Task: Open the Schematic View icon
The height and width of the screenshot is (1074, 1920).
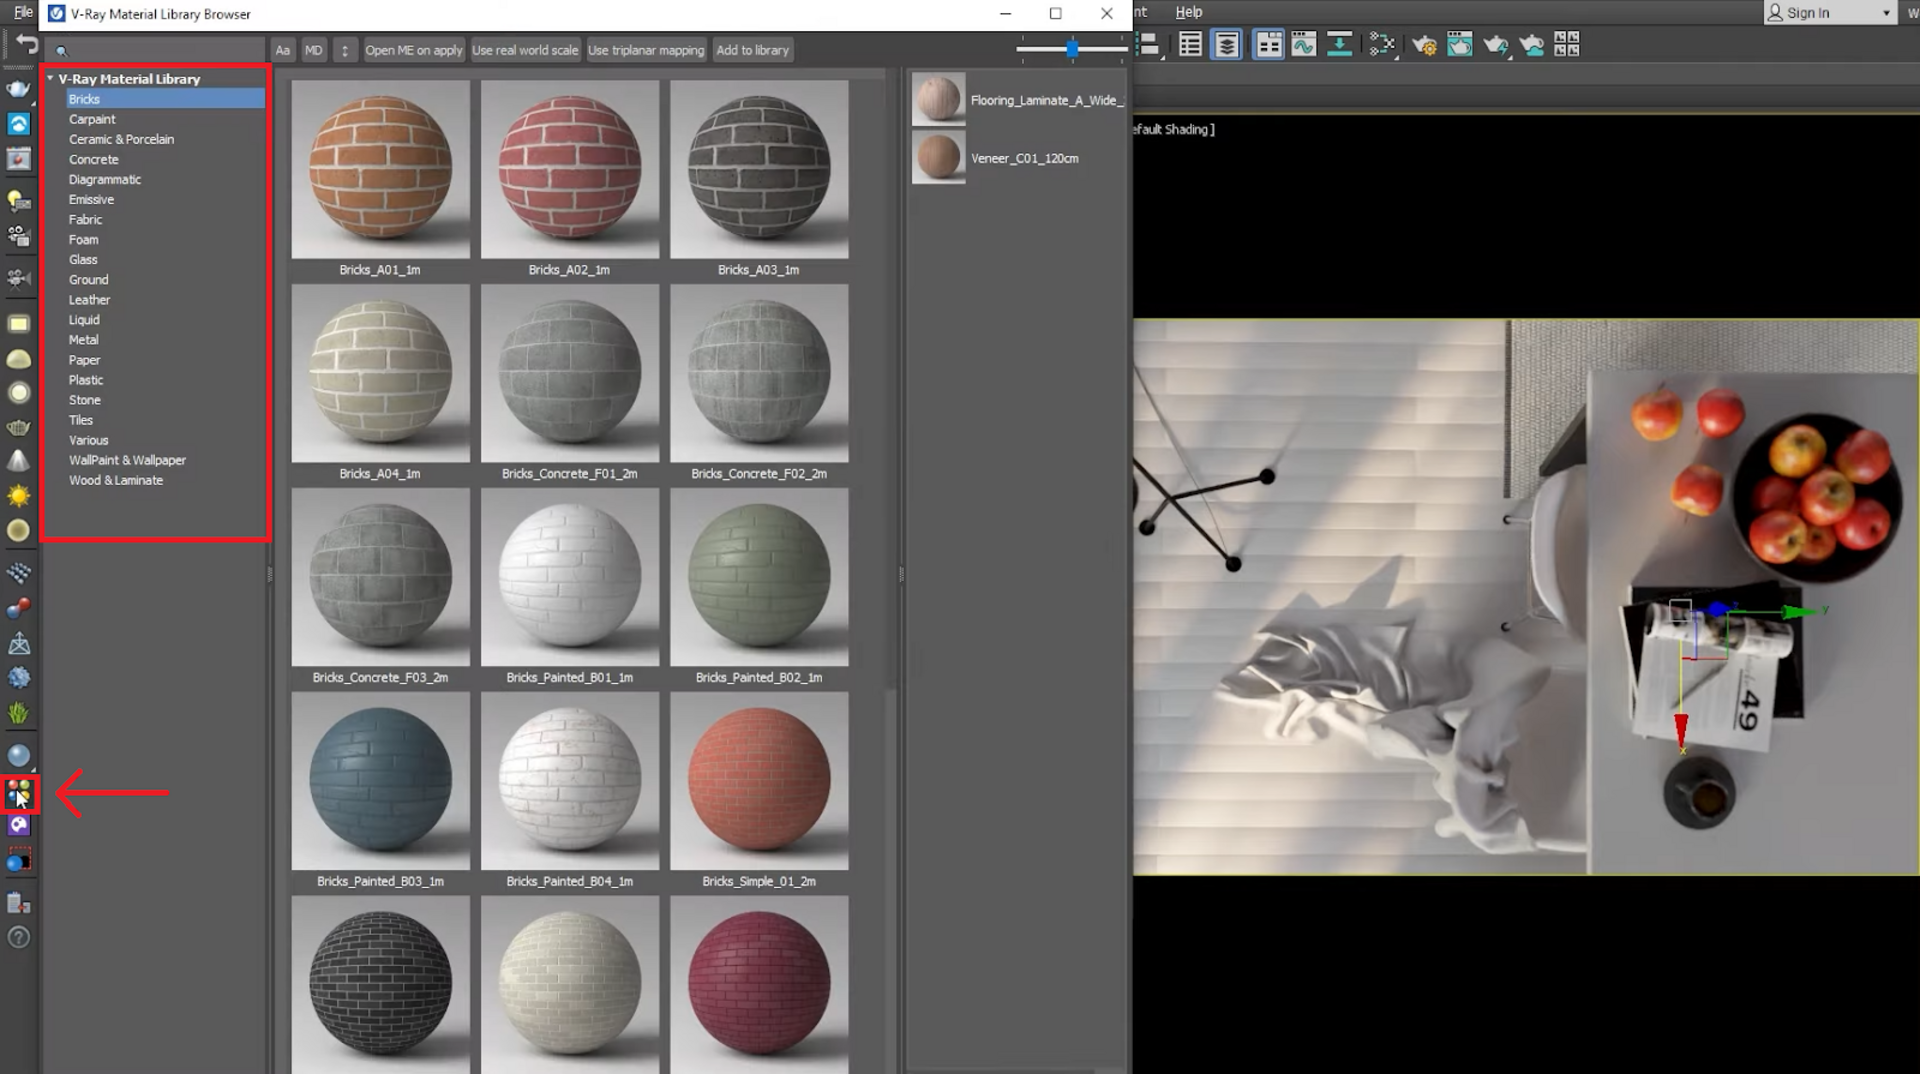Action: coord(1382,45)
